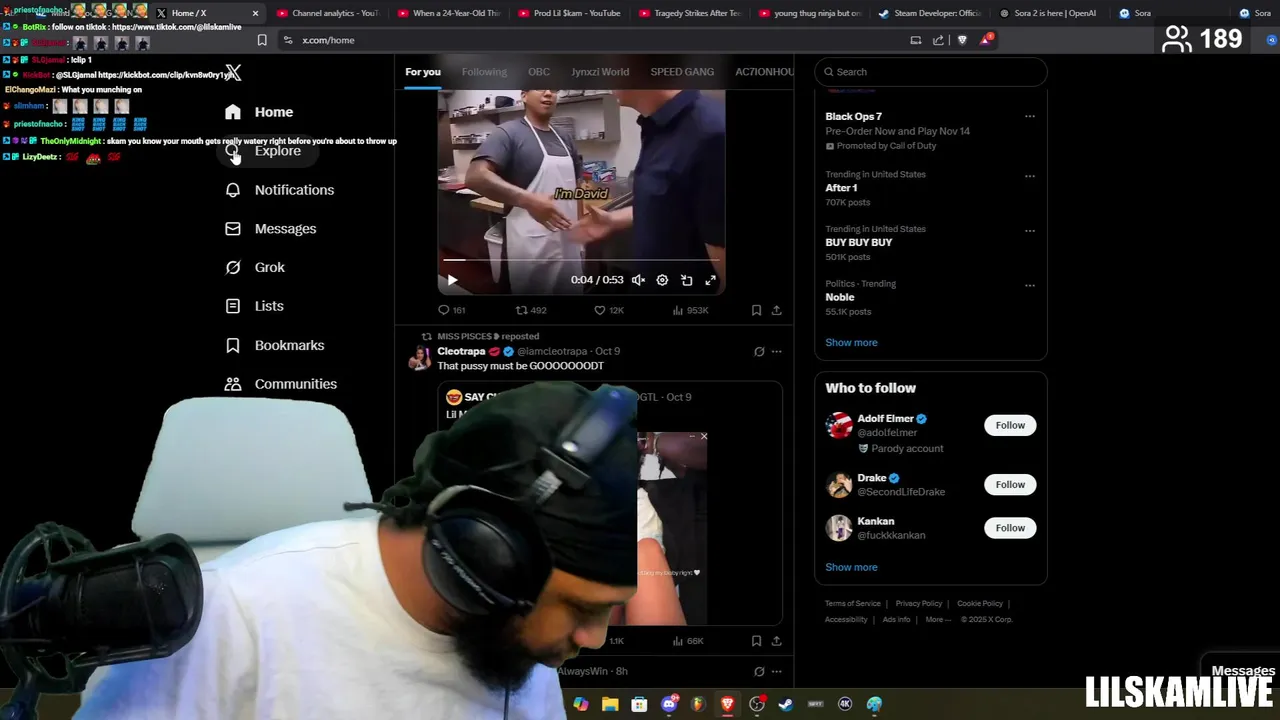
Task: Bookmark the David video post
Action: [x=756, y=310]
